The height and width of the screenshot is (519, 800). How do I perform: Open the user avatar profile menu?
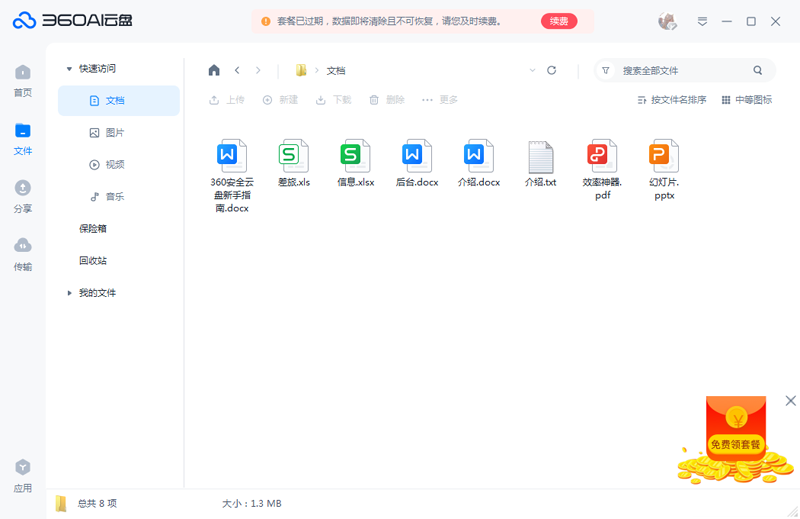[x=667, y=21]
